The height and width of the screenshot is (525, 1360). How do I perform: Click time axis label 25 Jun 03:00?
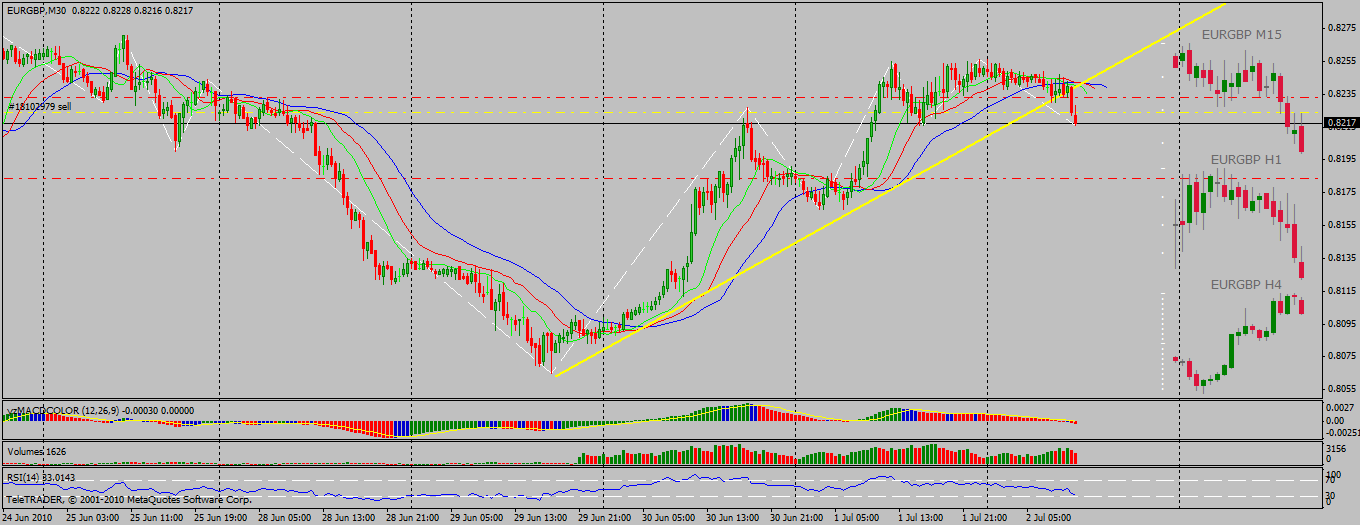pyautogui.click(x=92, y=517)
